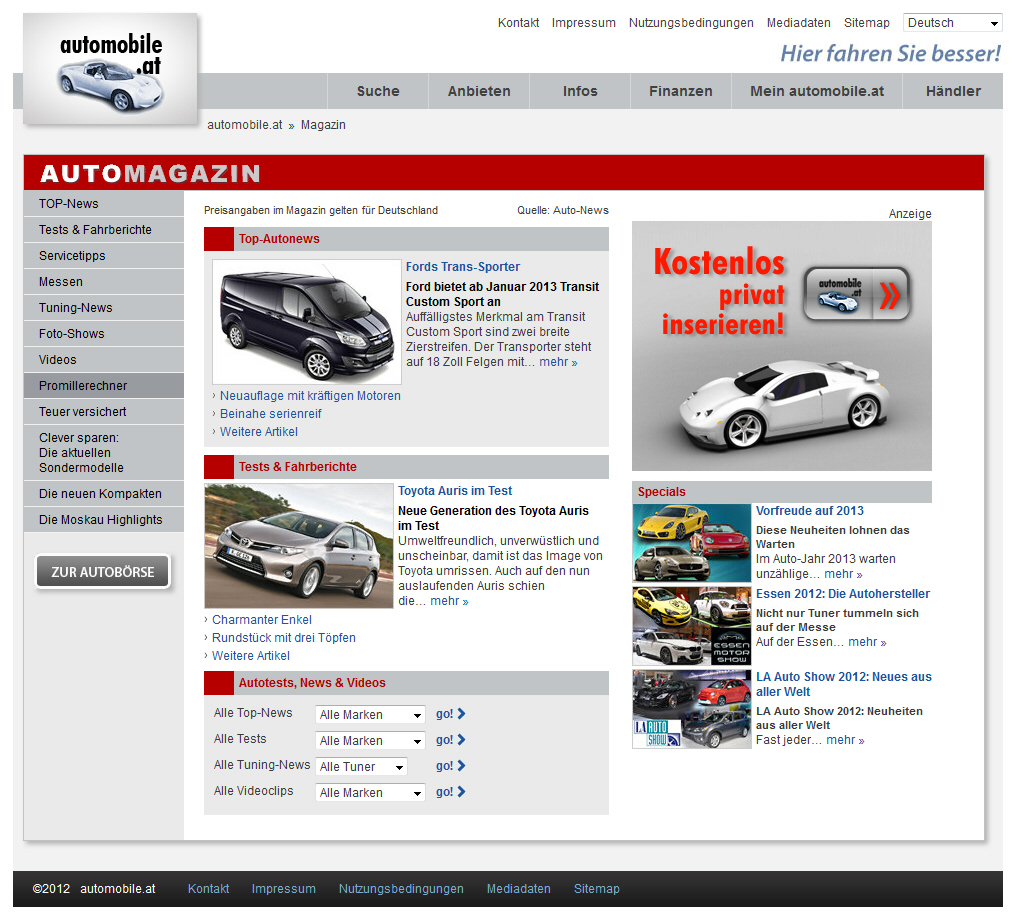
Task: Expand the Alle Tuner dropdown
Action: tap(361, 767)
